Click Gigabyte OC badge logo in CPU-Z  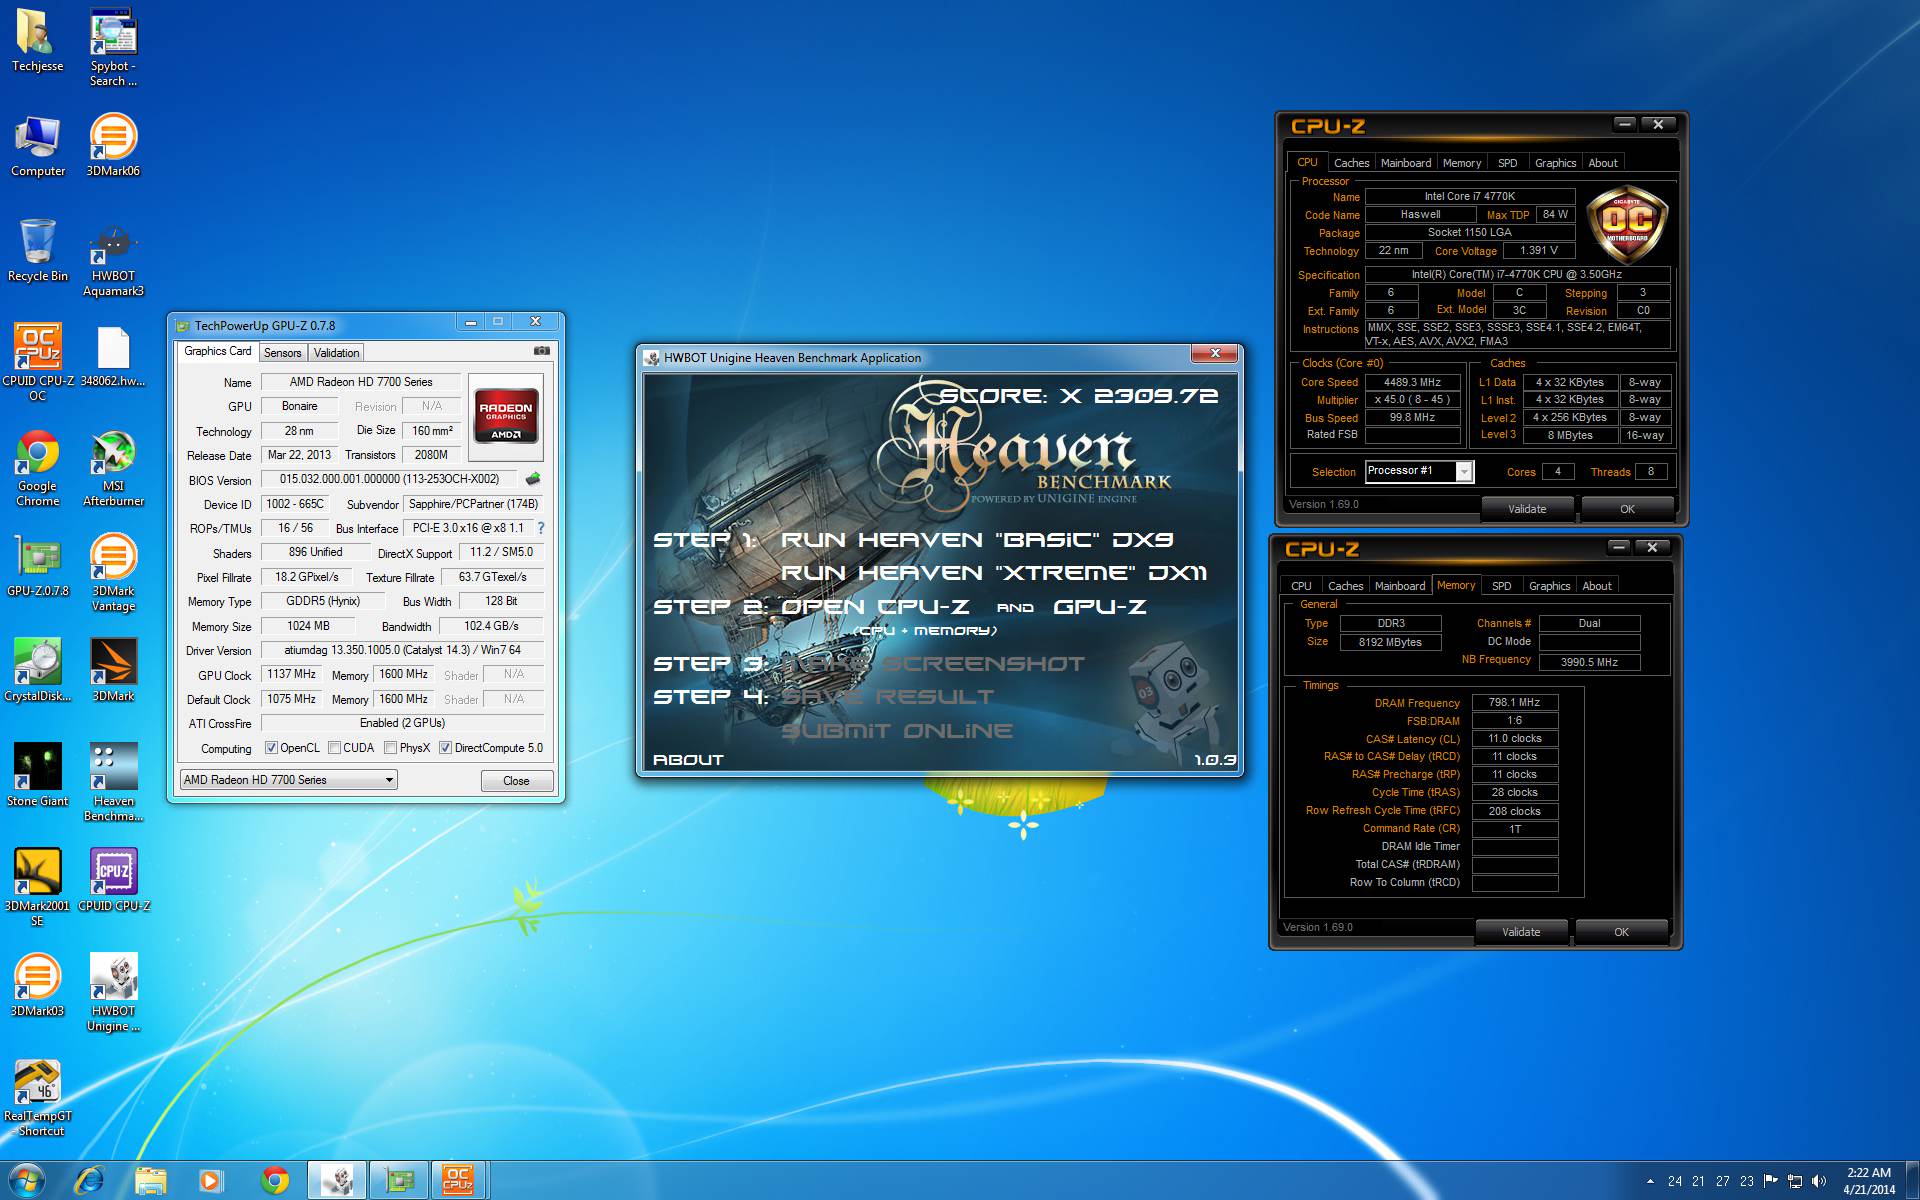click(x=1626, y=224)
